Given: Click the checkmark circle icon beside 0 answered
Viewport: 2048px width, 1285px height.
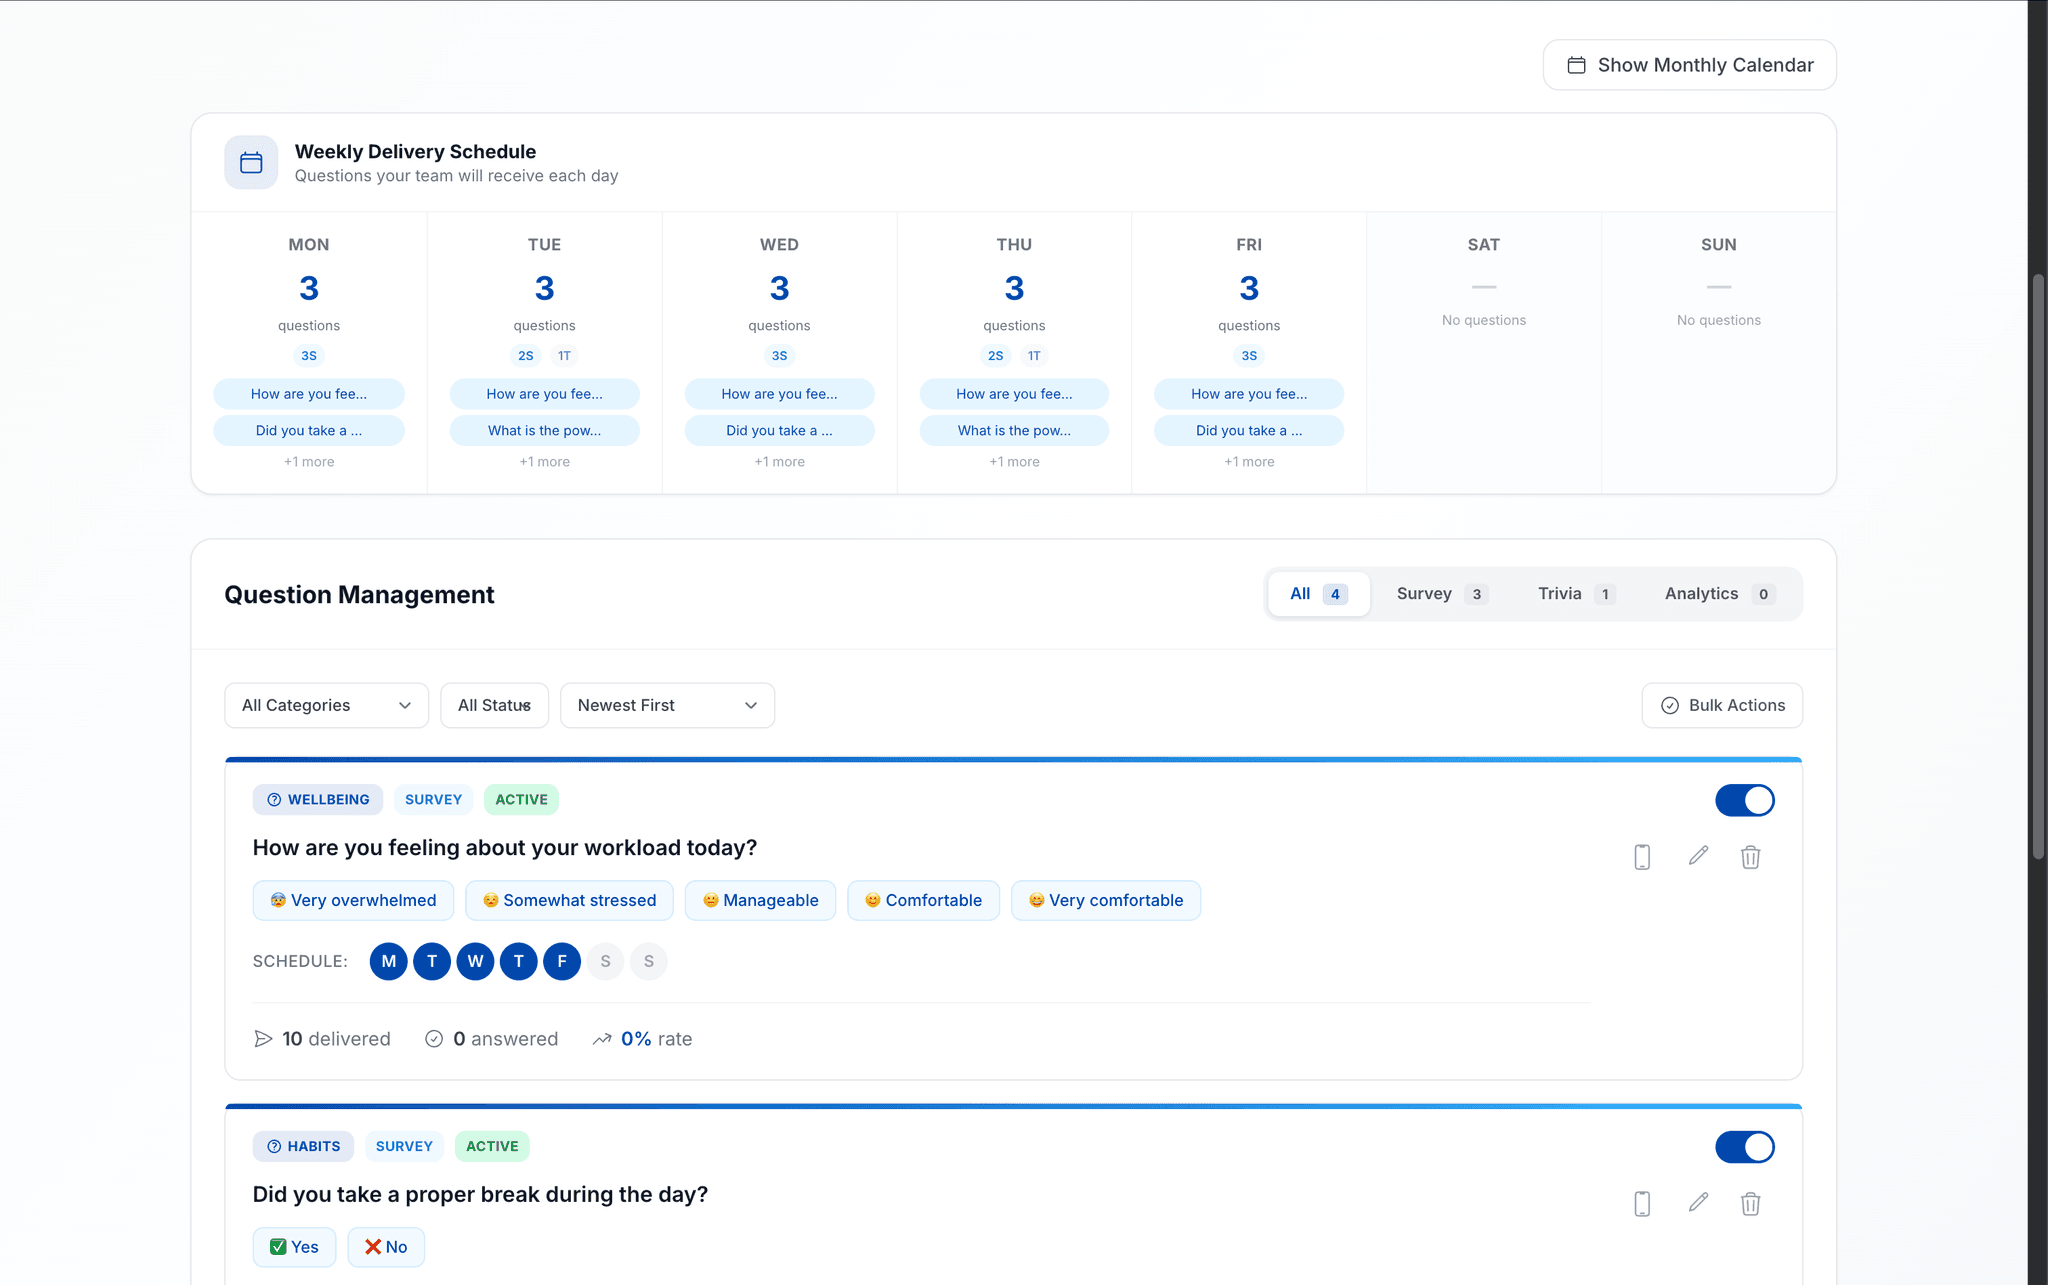Looking at the screenshot, I should (434, 1038).
